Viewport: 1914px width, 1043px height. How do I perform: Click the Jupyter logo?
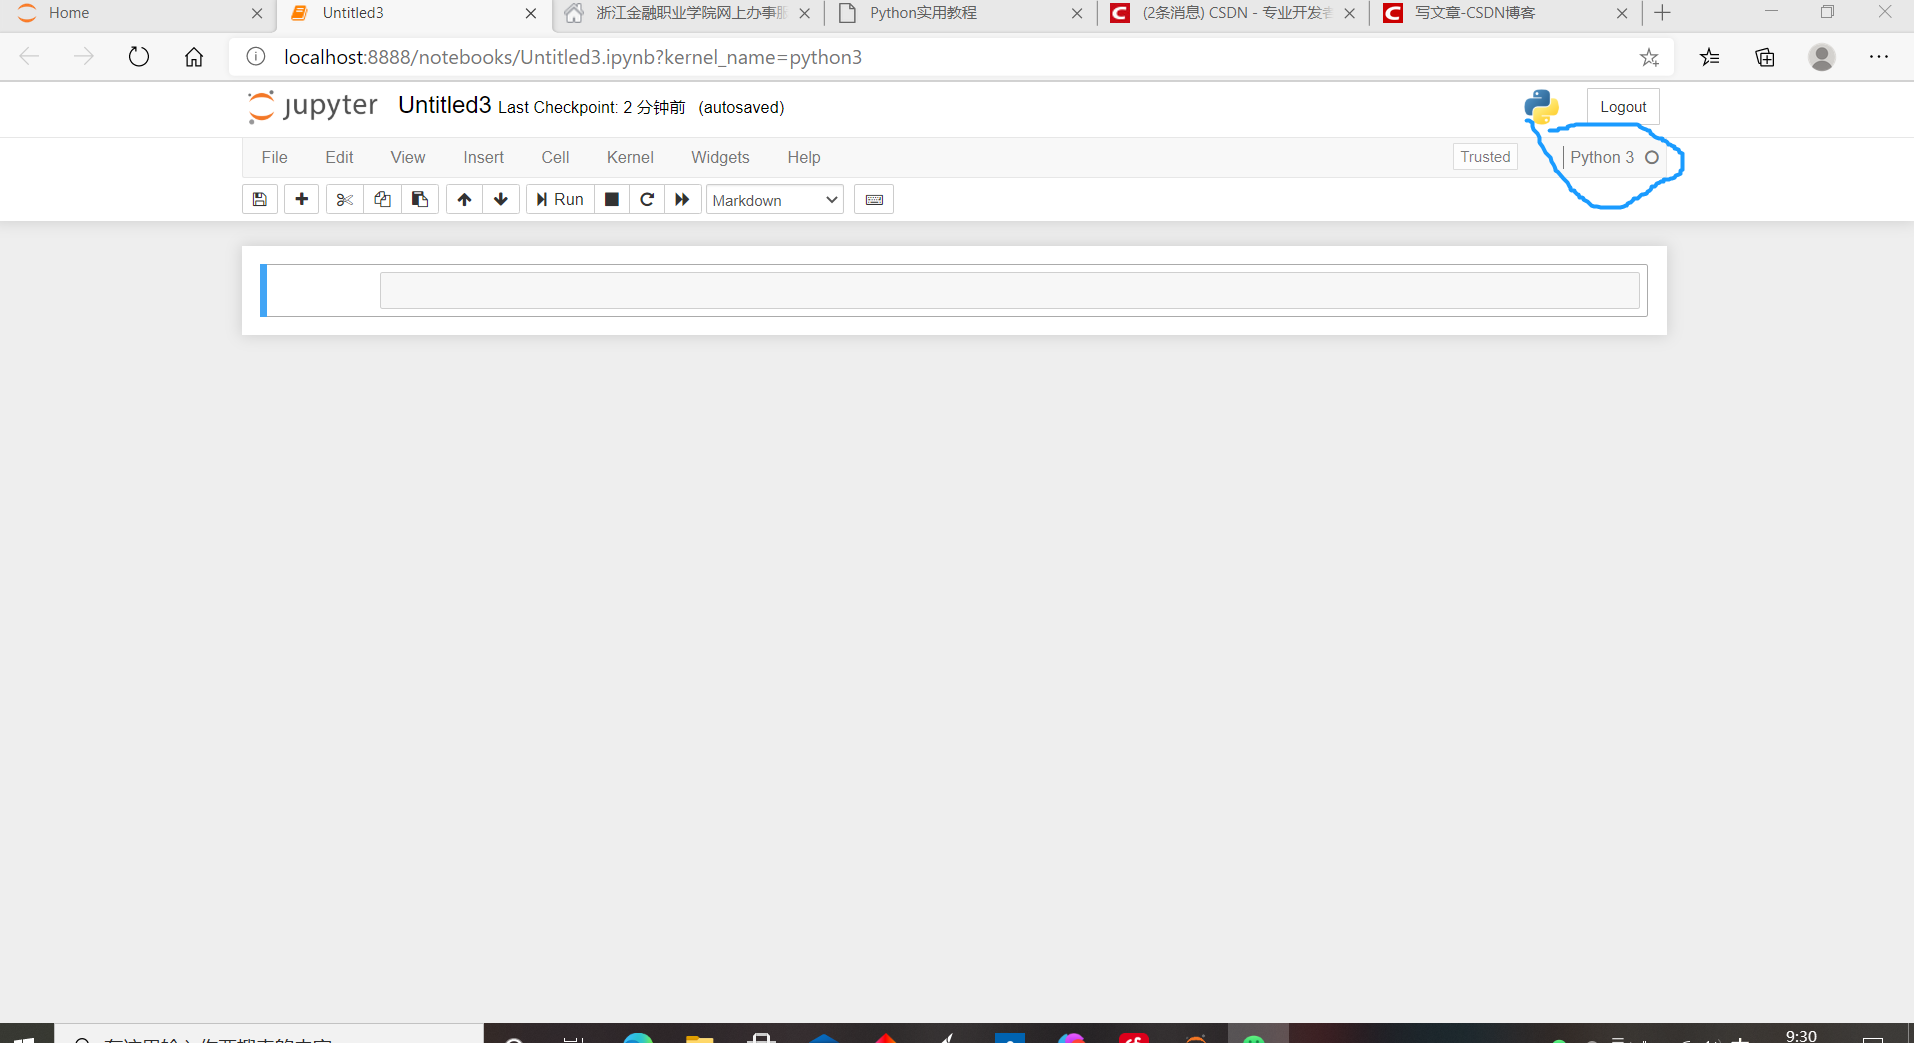click(x=313, y=106)
